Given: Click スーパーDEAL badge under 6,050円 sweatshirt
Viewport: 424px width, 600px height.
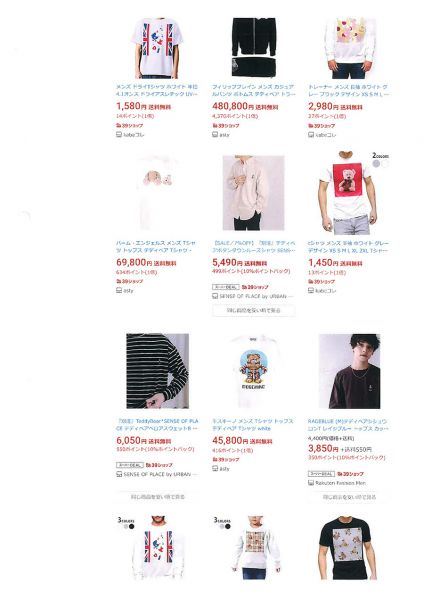Looking at the screenshot, I should click(x=130, y=465).
